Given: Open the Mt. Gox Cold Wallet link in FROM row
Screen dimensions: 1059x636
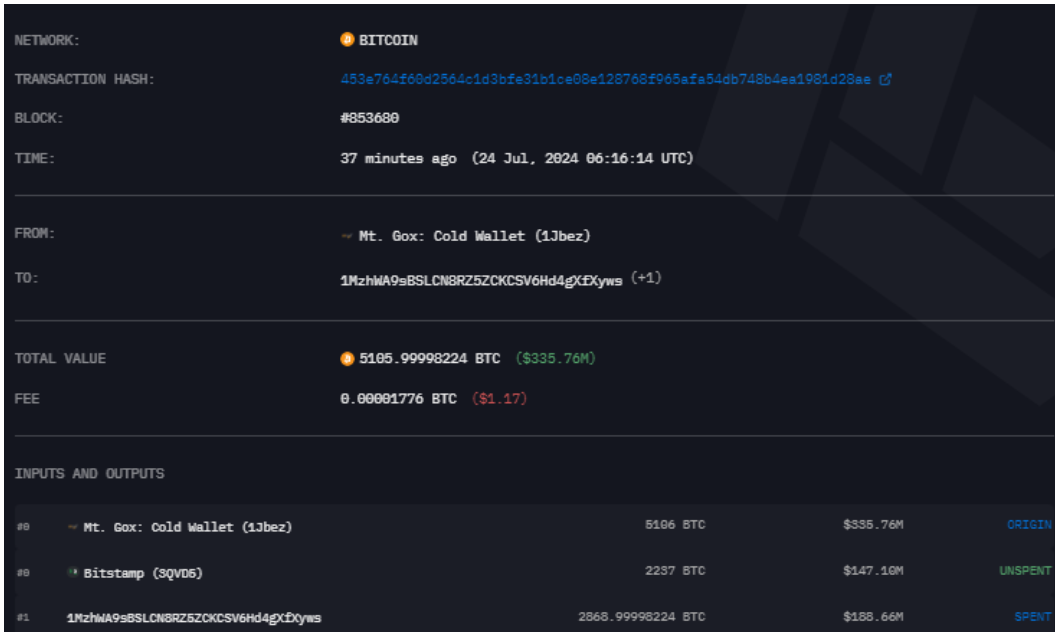Looking at the screenshot, I should tap(474, 236).
